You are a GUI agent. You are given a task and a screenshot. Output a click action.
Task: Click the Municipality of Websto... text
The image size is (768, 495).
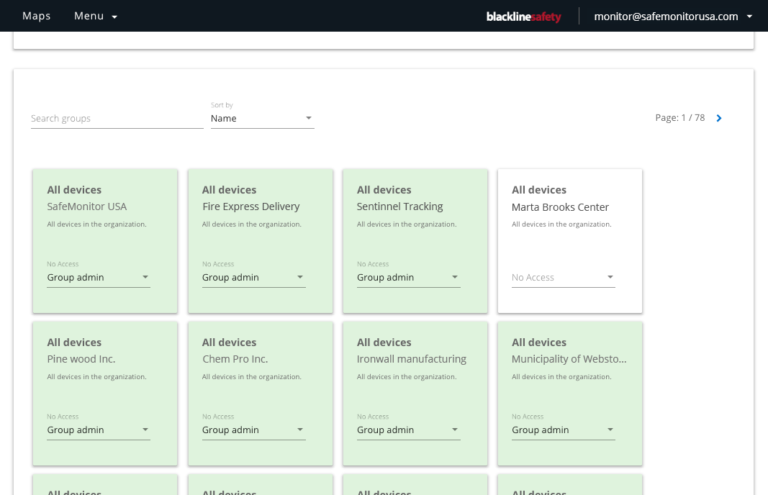(x=569, y=359)
